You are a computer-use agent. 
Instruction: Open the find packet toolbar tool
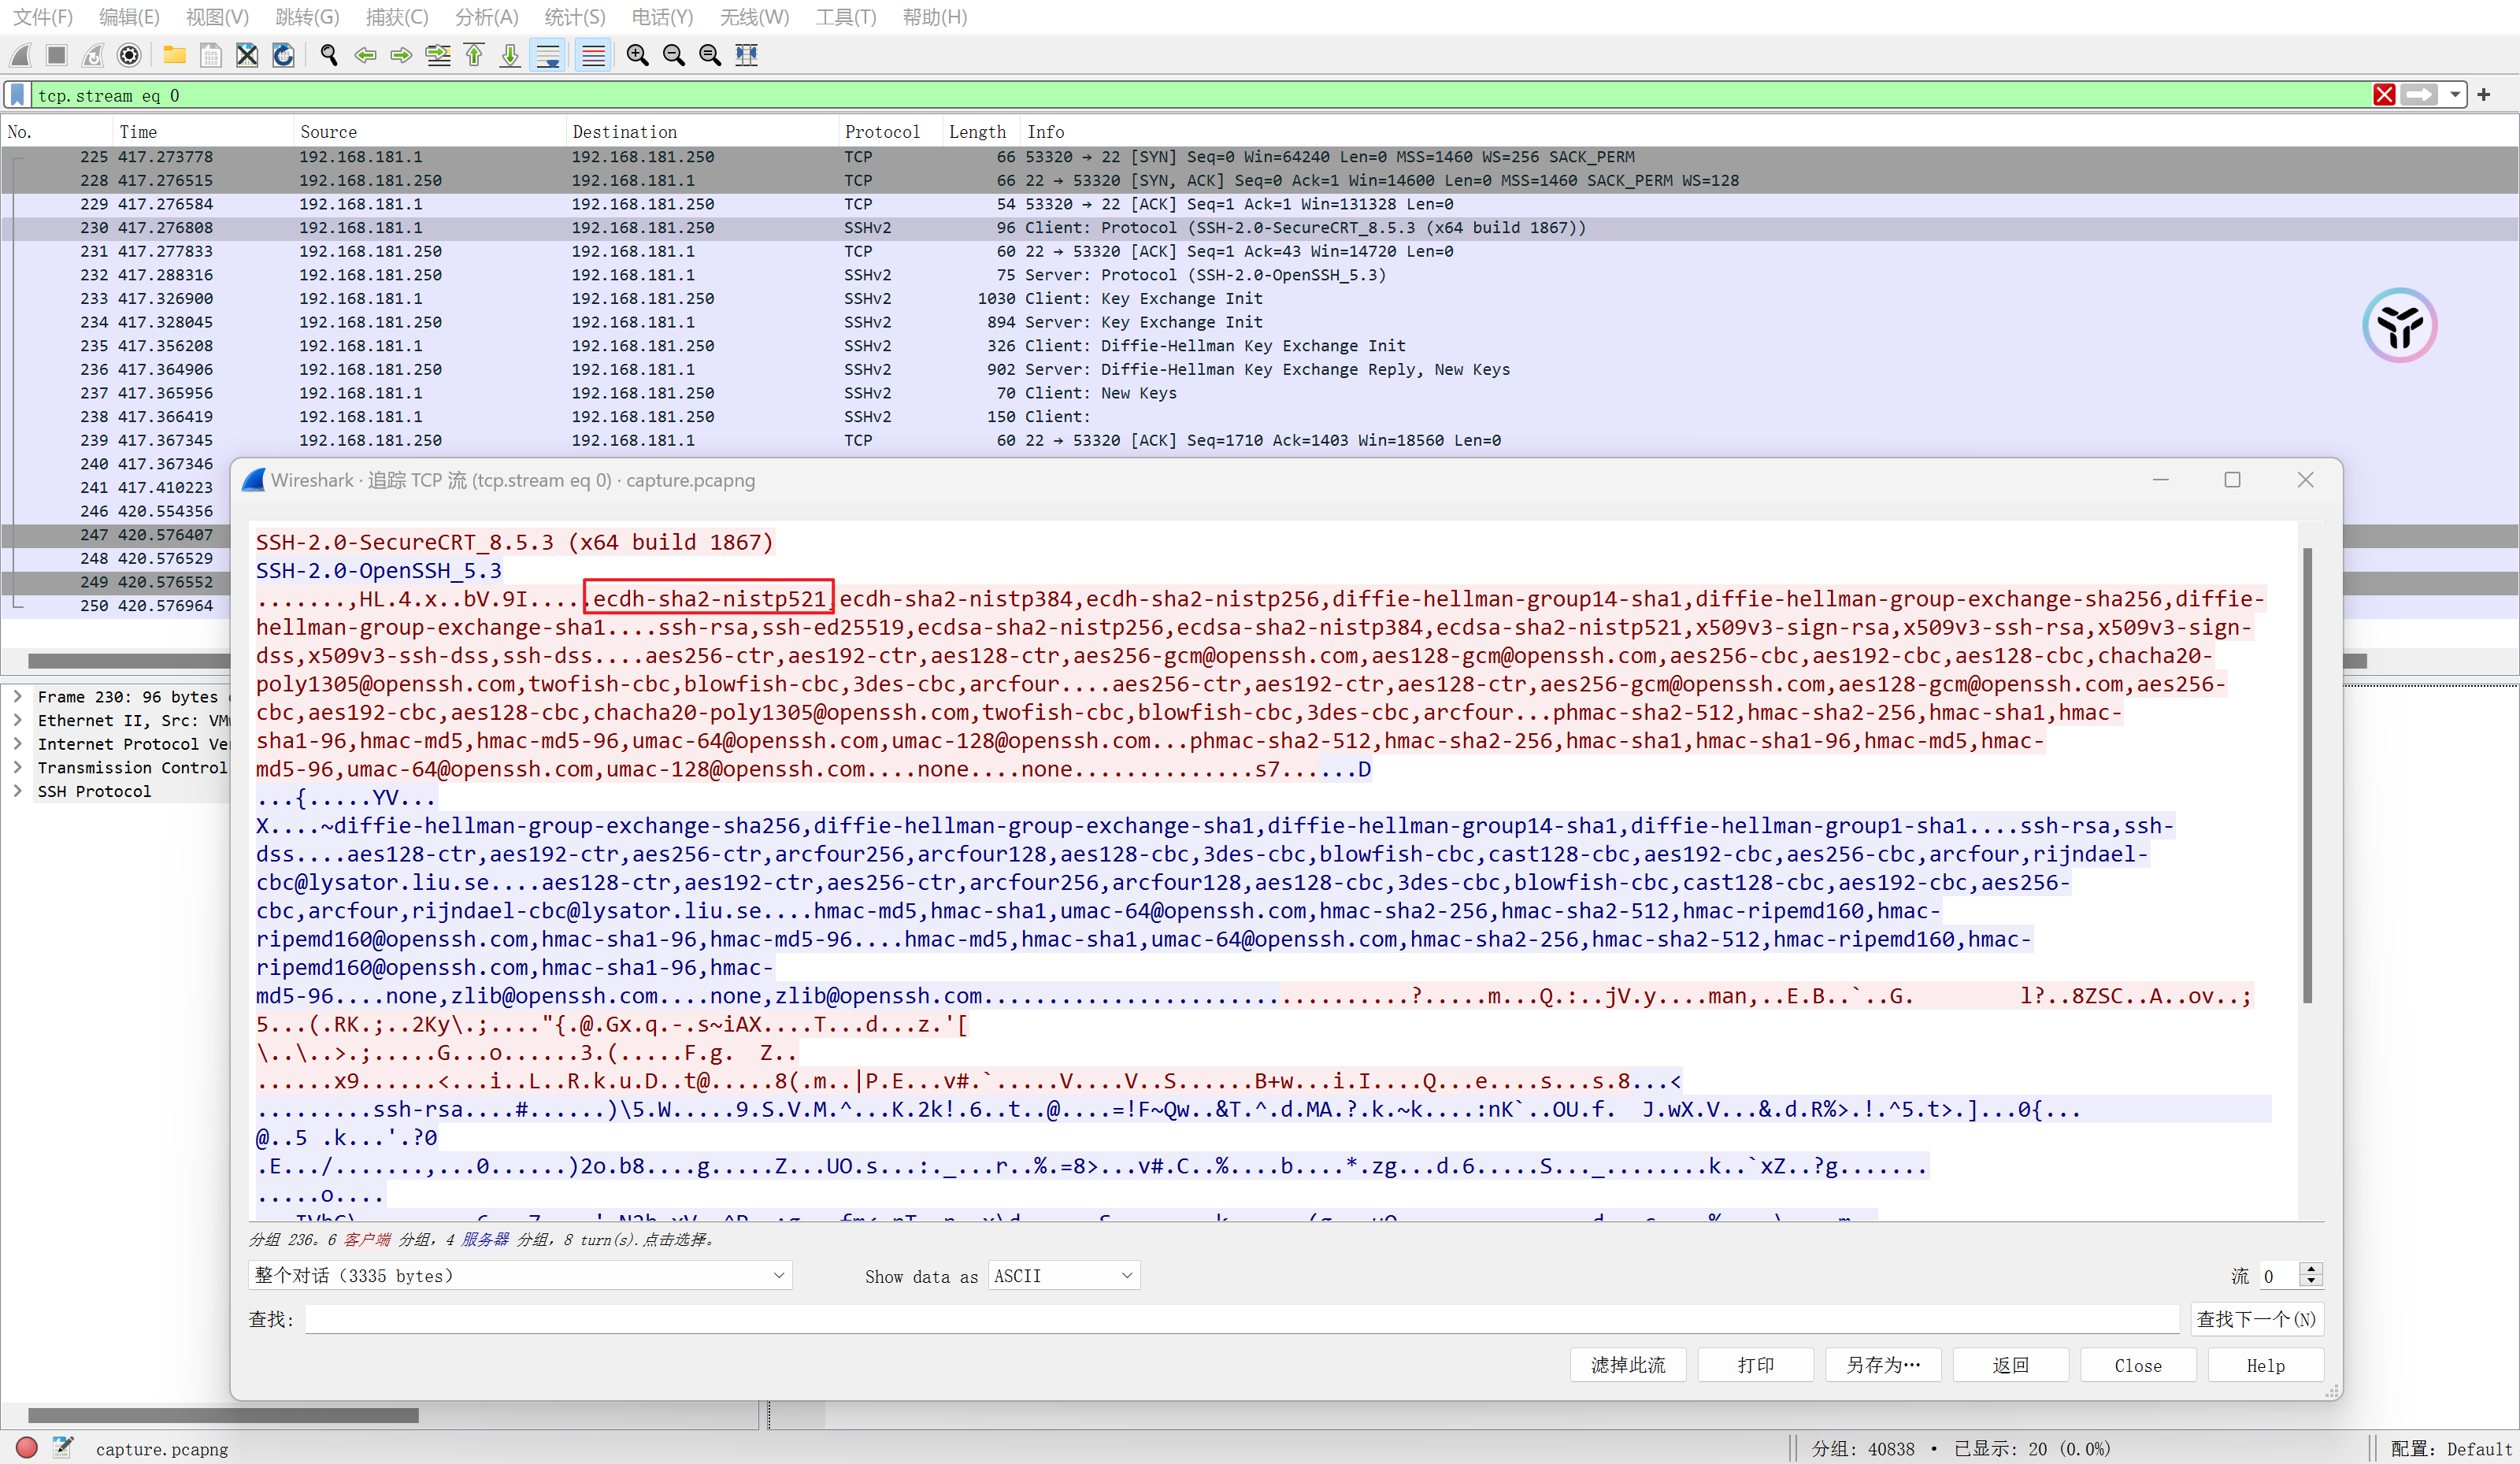tap(328, 55)
